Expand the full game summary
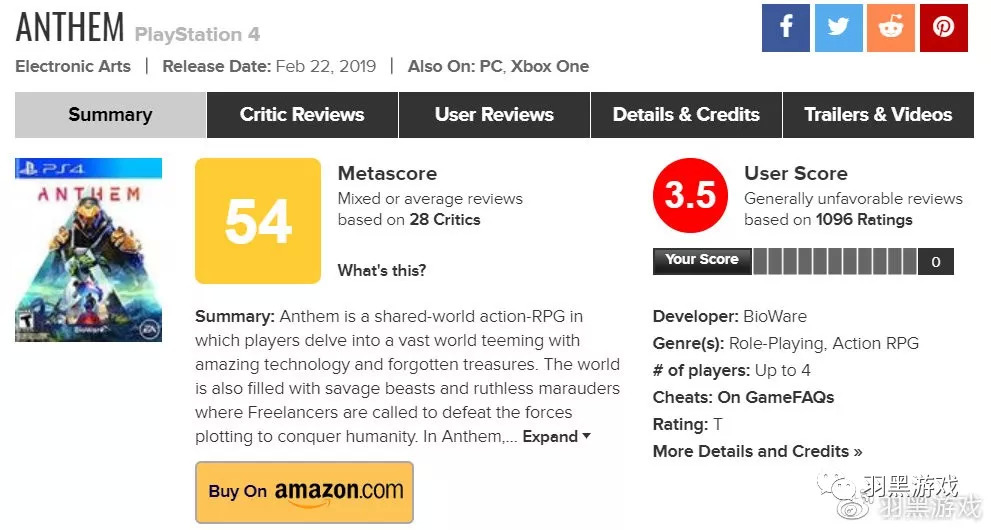The image size is (991, 530). (556, 437)
